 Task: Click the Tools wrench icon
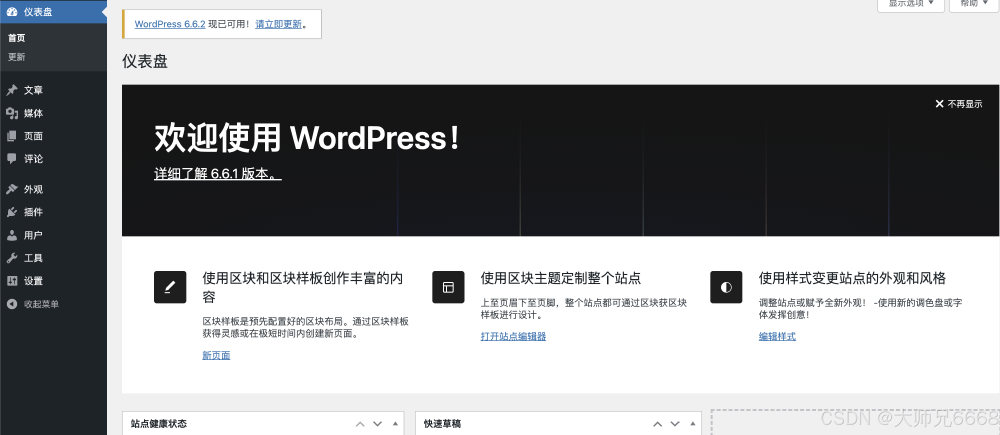tap(11, 258)
